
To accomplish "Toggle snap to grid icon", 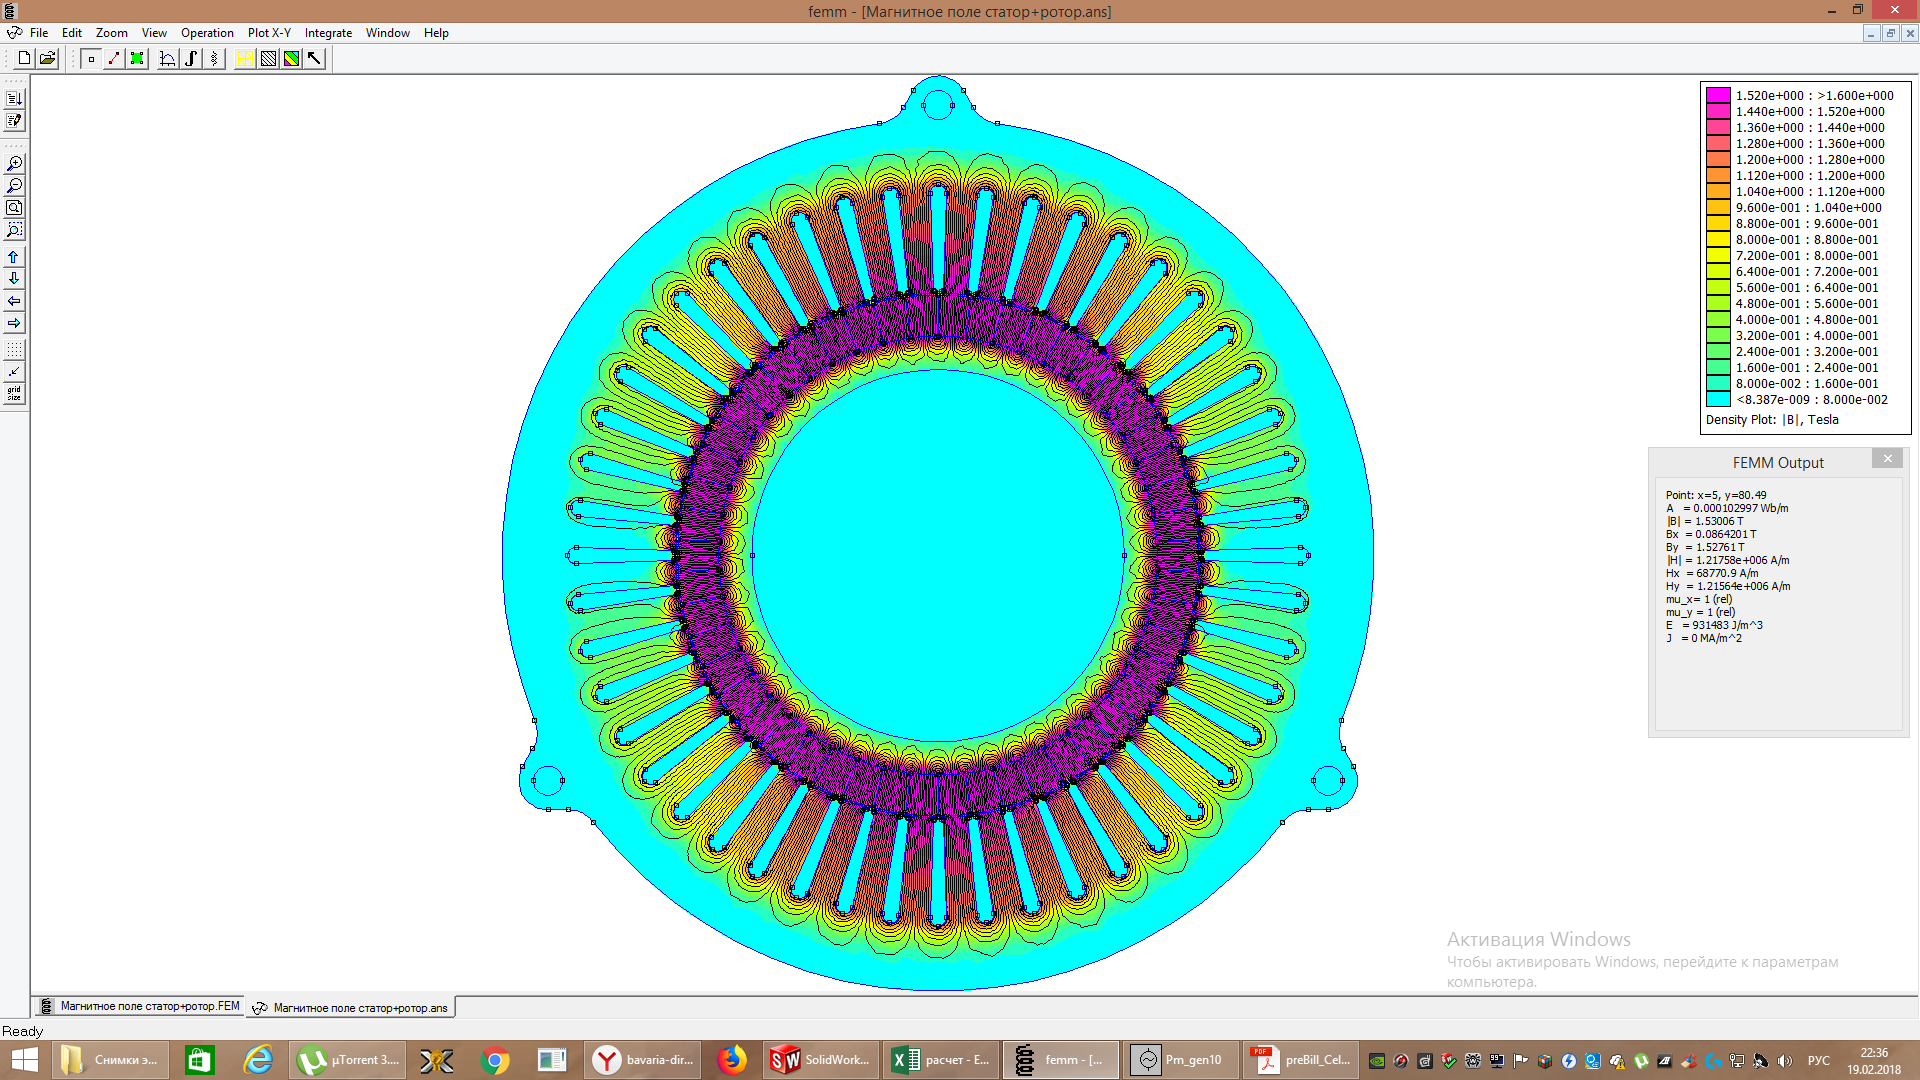I will pyautogui.click(x=14, y=372).
